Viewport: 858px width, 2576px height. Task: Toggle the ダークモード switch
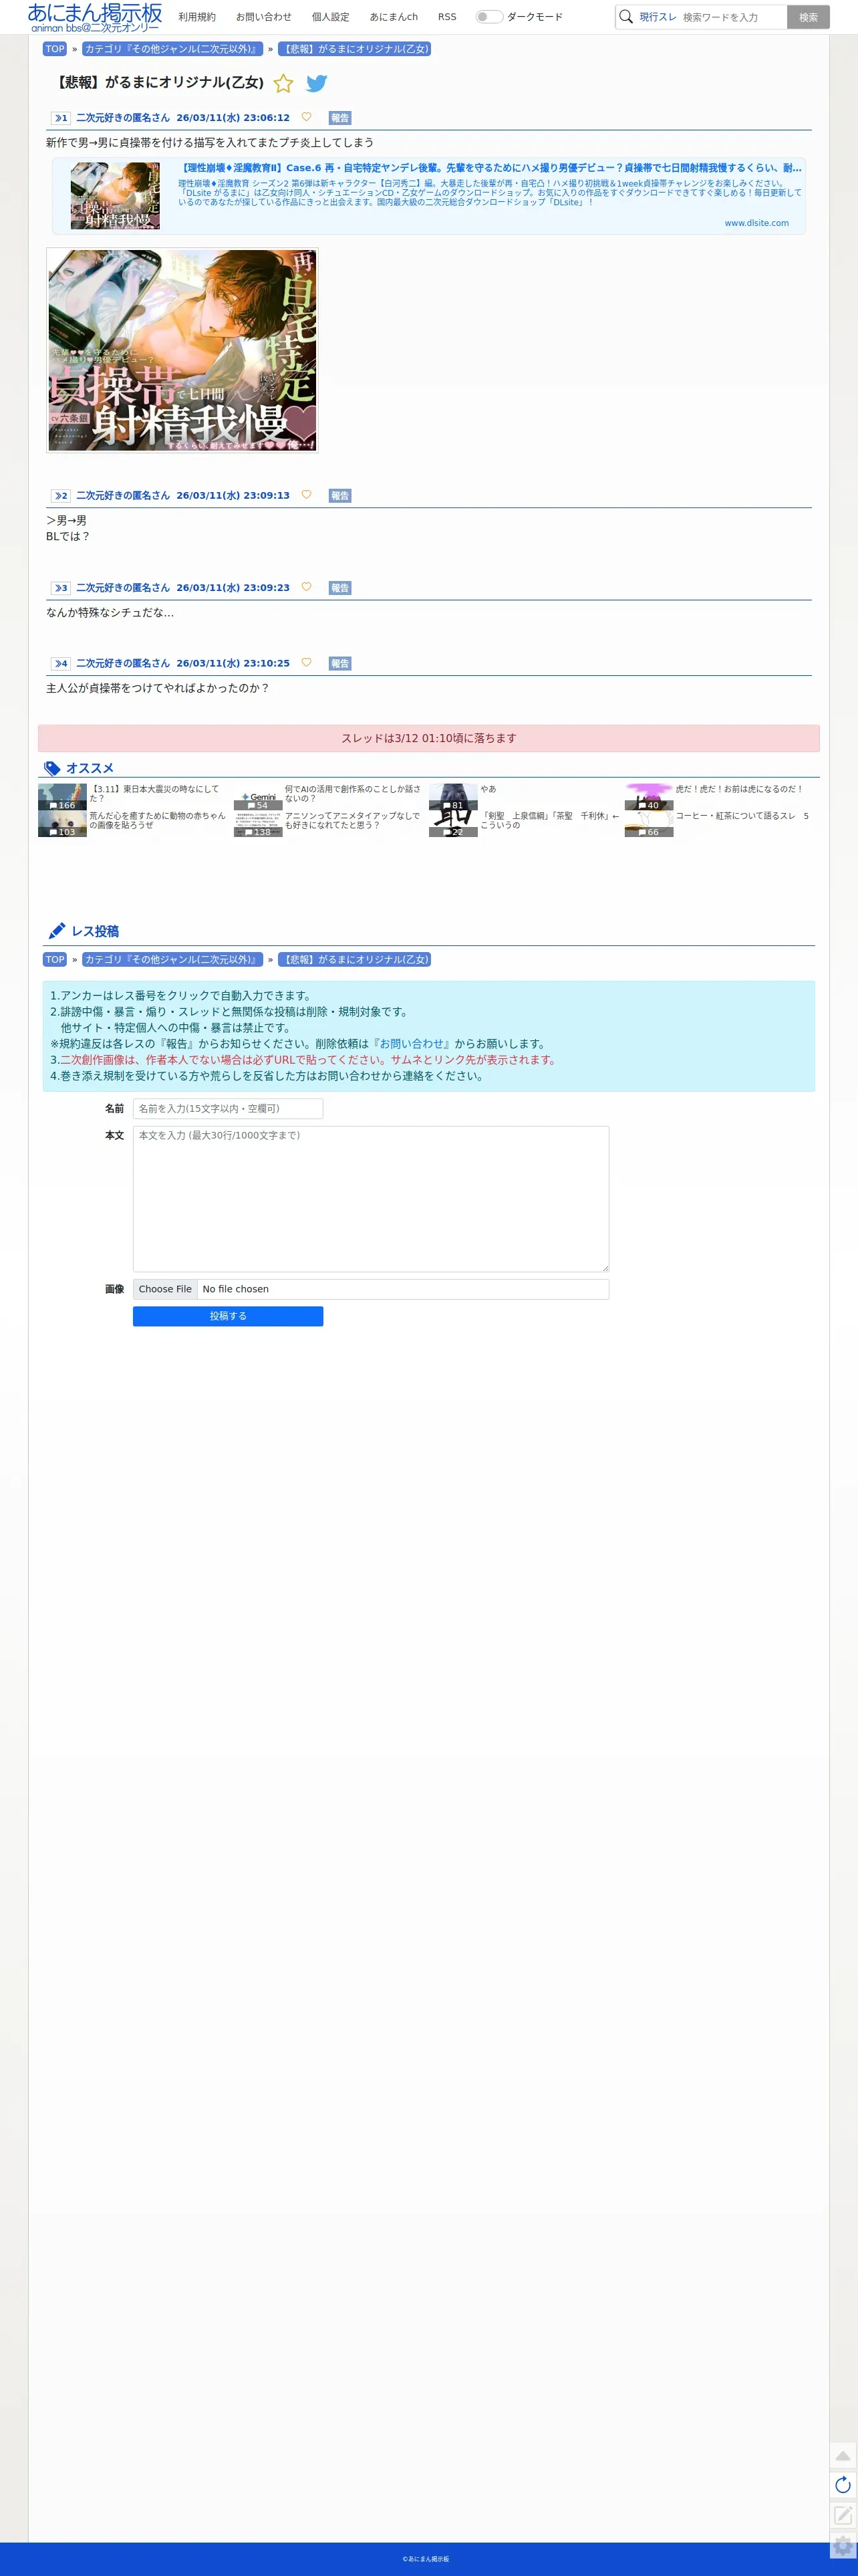(x=489, y=17)
